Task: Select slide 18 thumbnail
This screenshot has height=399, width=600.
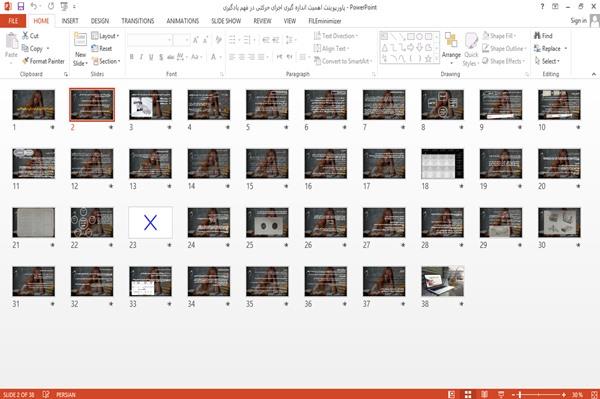Action: [442, 164]
